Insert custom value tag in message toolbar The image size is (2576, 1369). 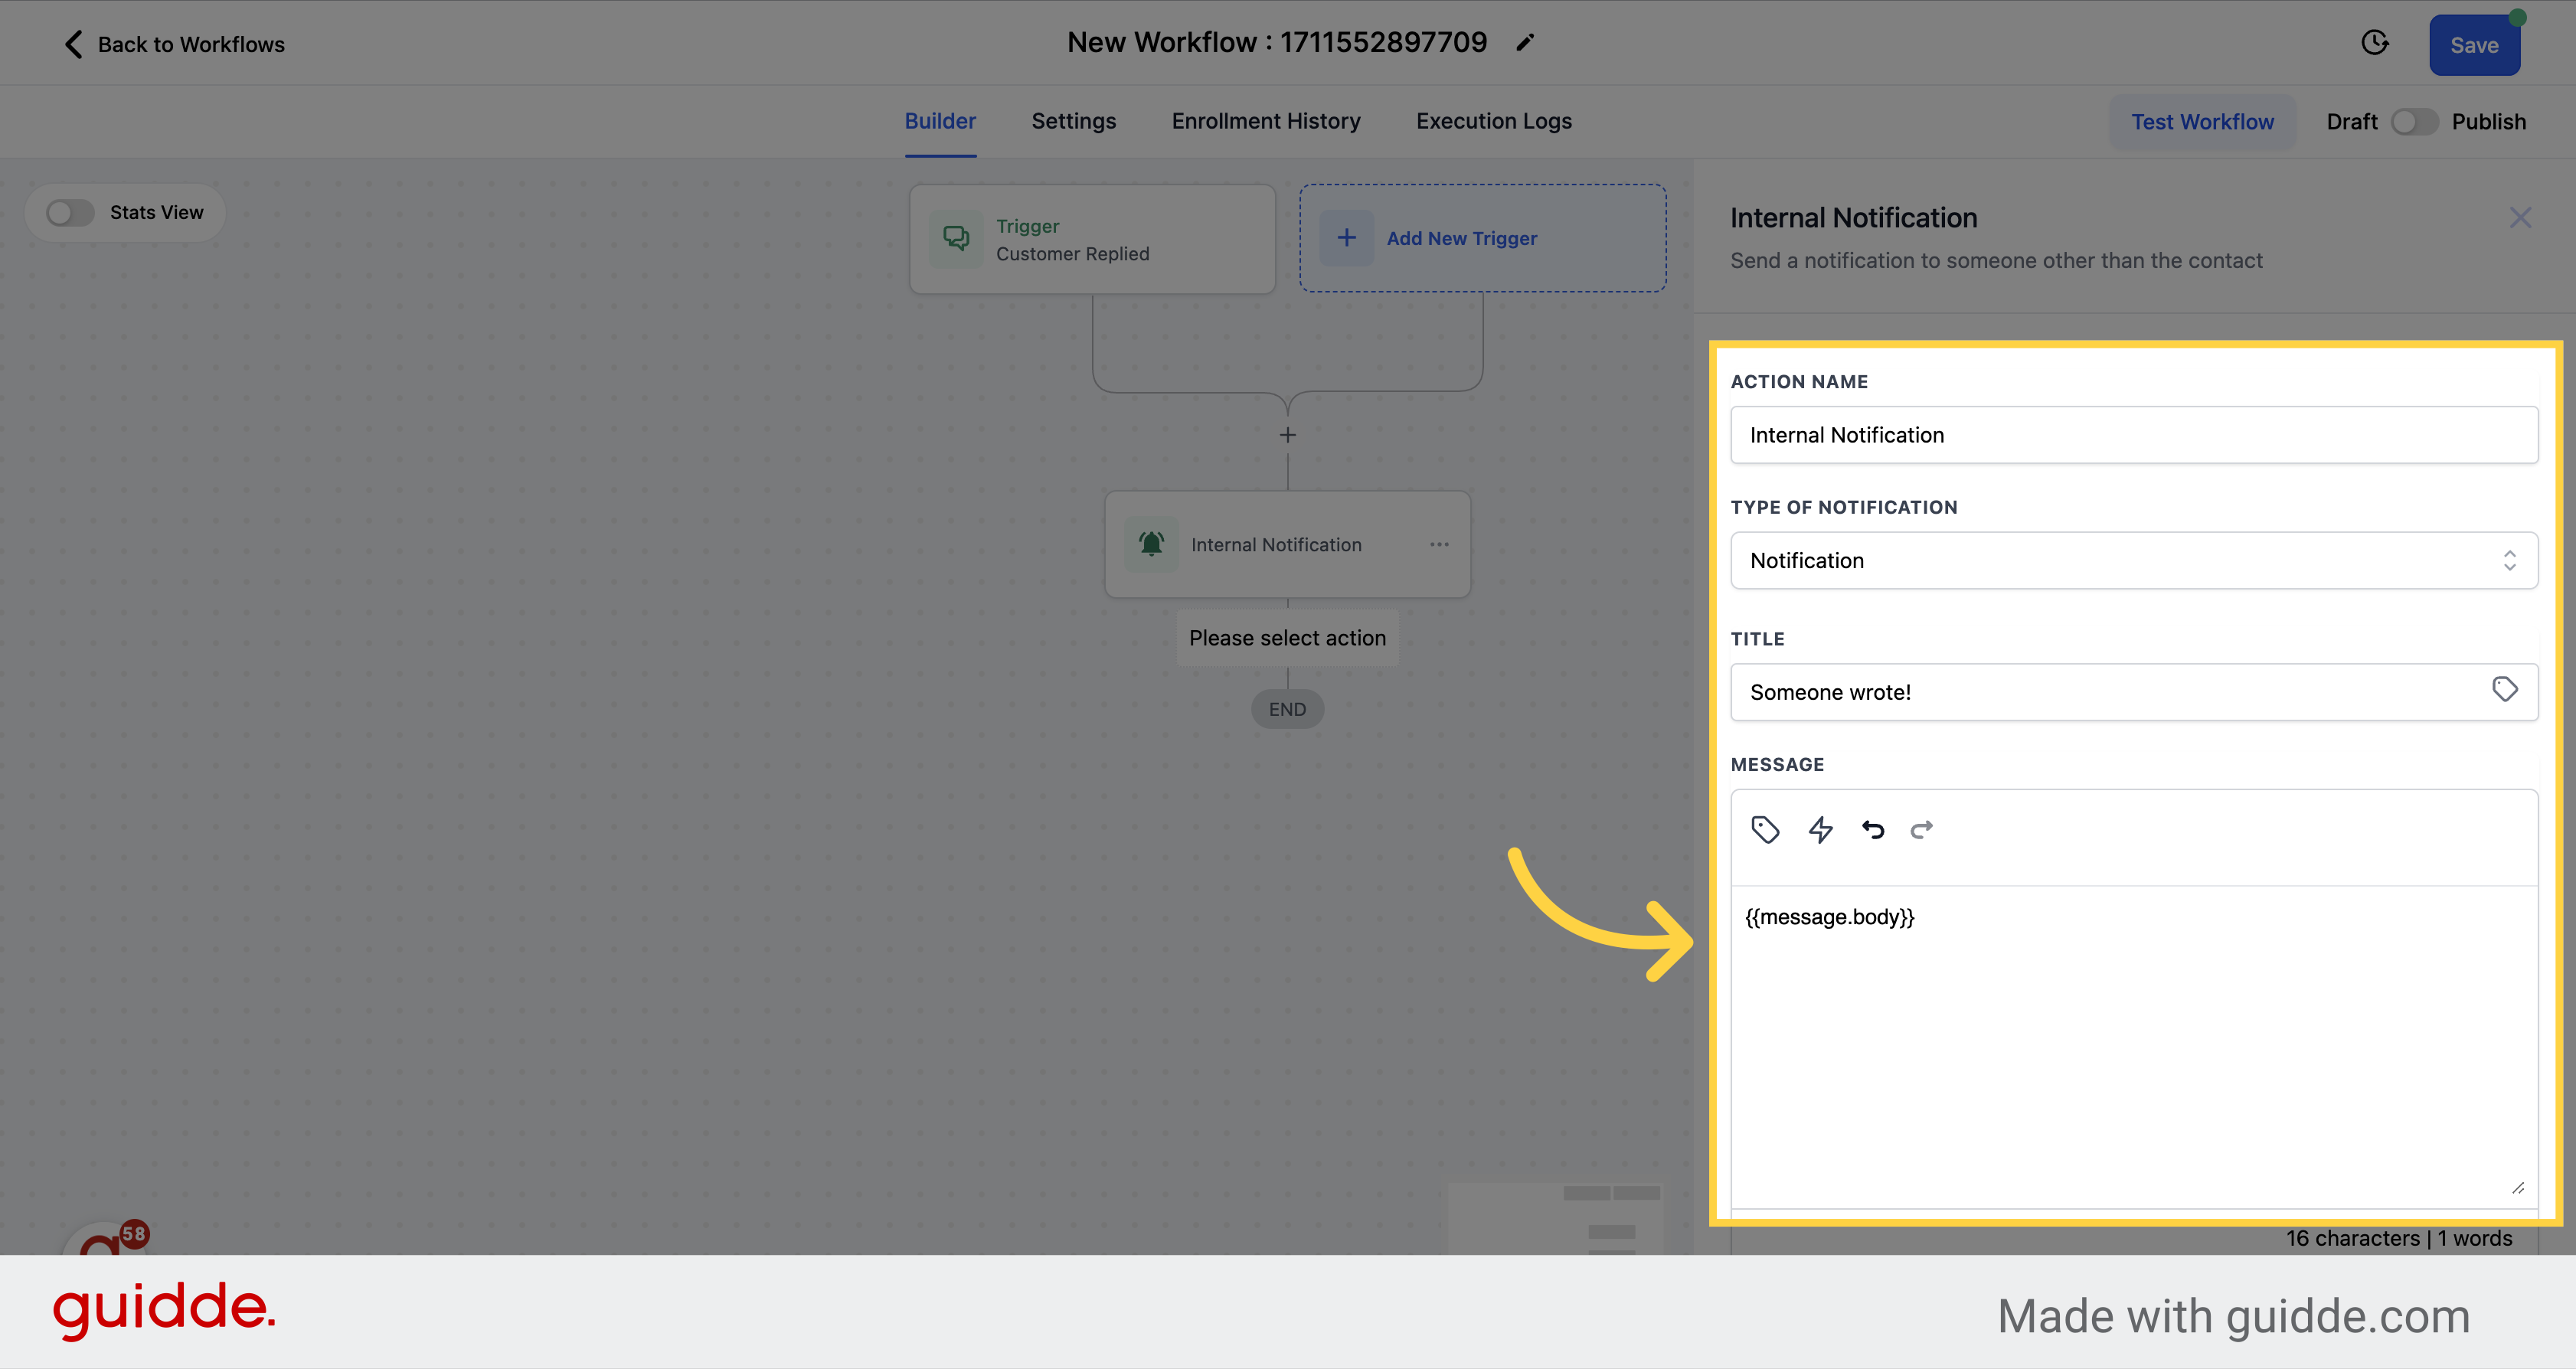(x=1765, y=830)
